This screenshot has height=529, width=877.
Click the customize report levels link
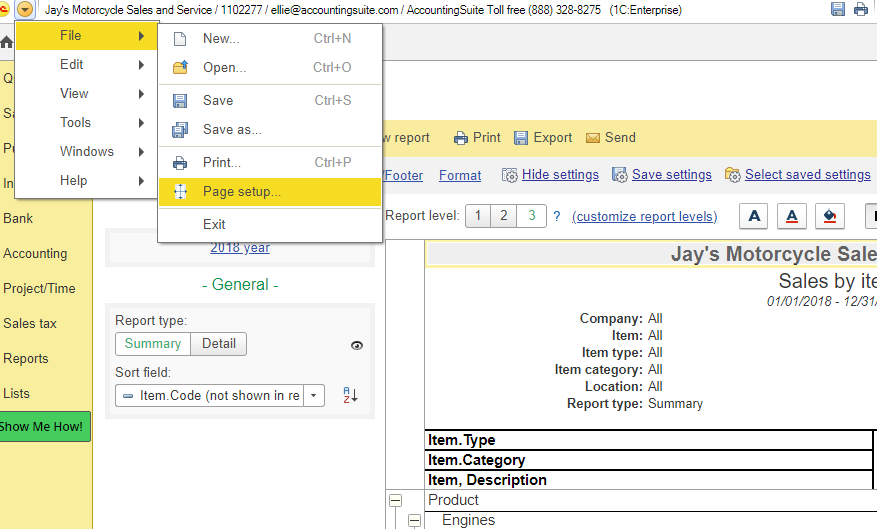coord(644,216)
